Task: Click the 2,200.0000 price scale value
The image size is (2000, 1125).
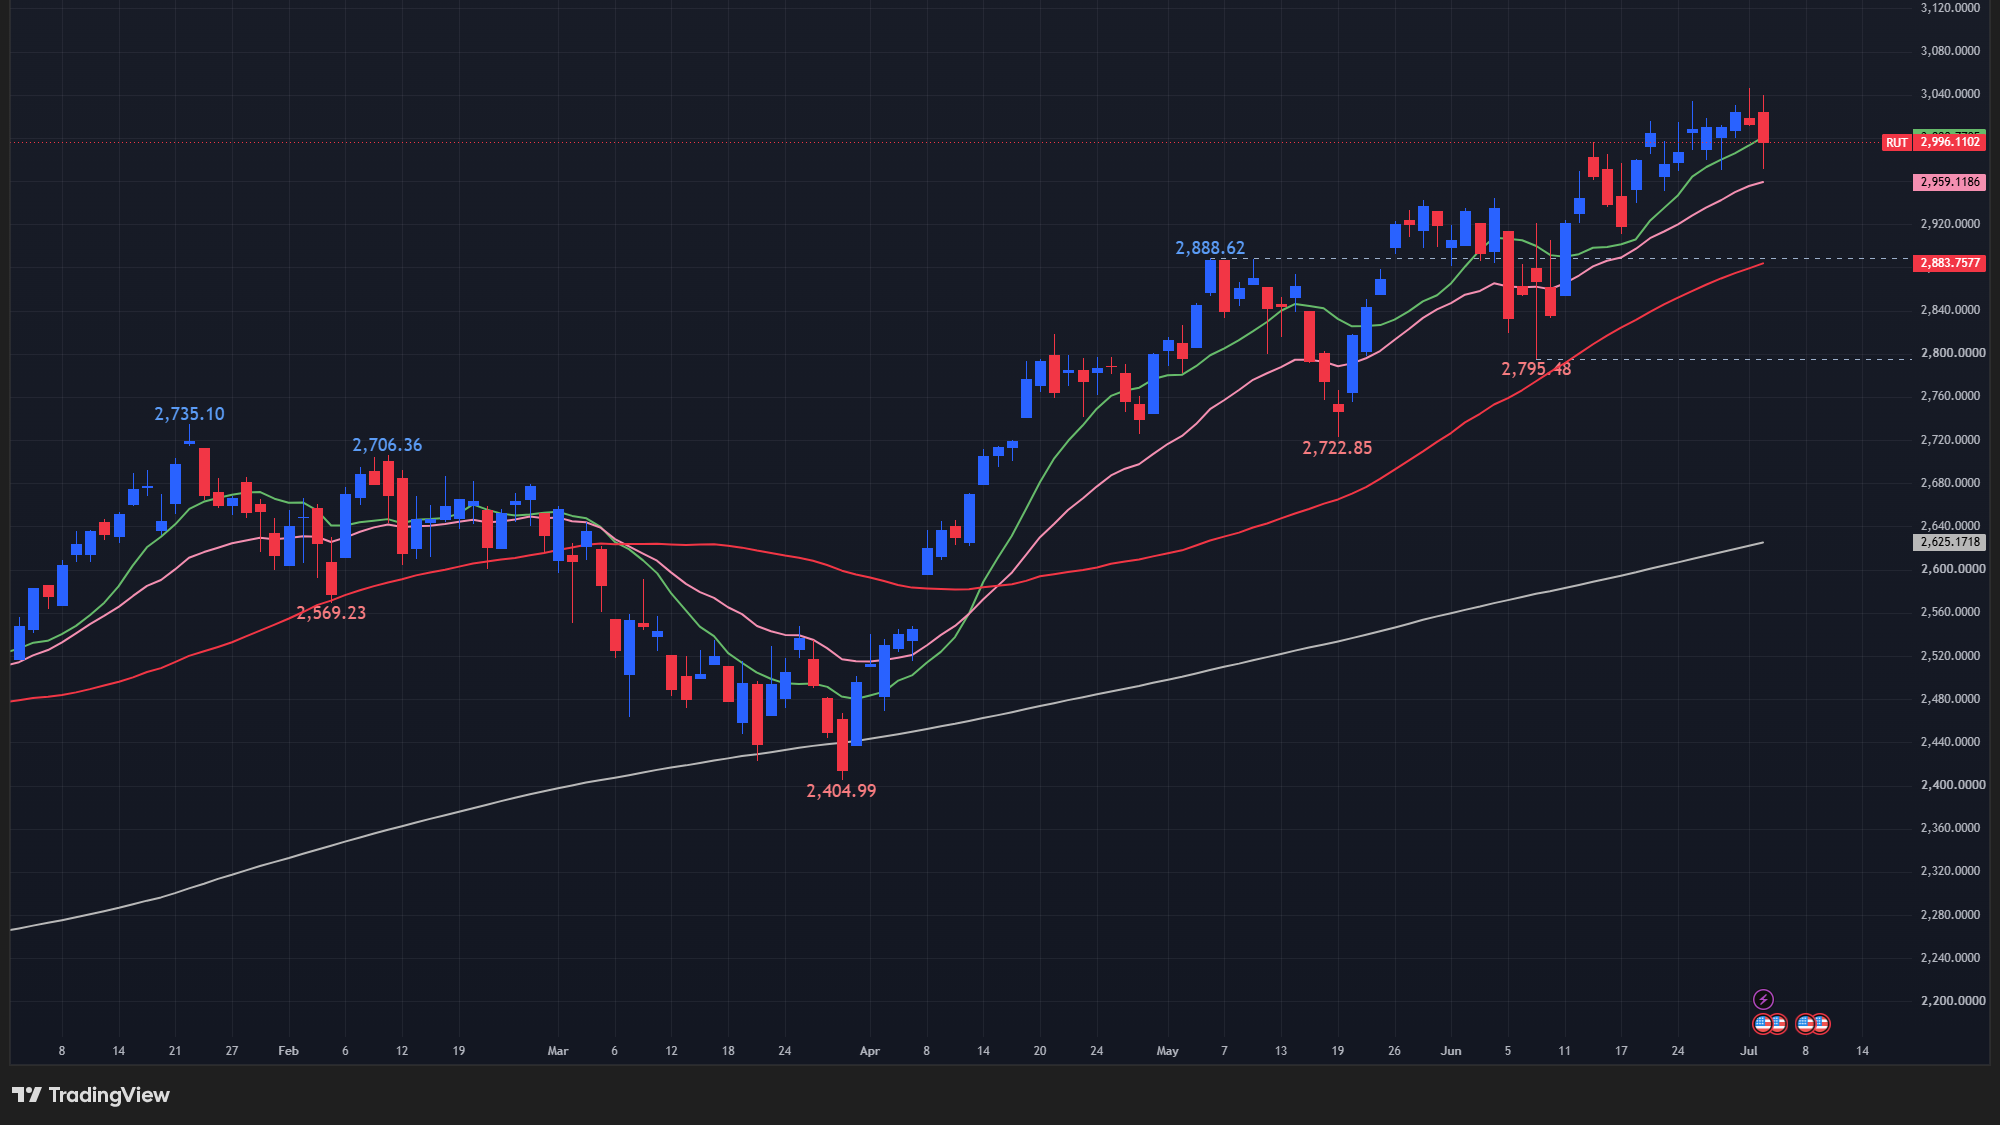Action: tap(1952, 1001)
